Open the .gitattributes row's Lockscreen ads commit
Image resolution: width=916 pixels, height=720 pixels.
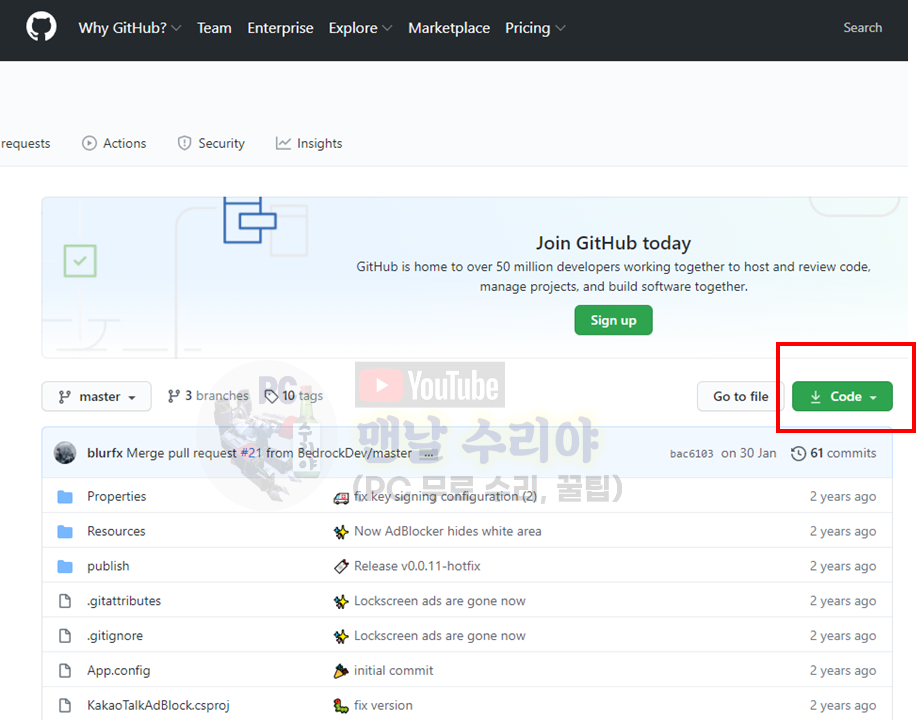point(439,601)
